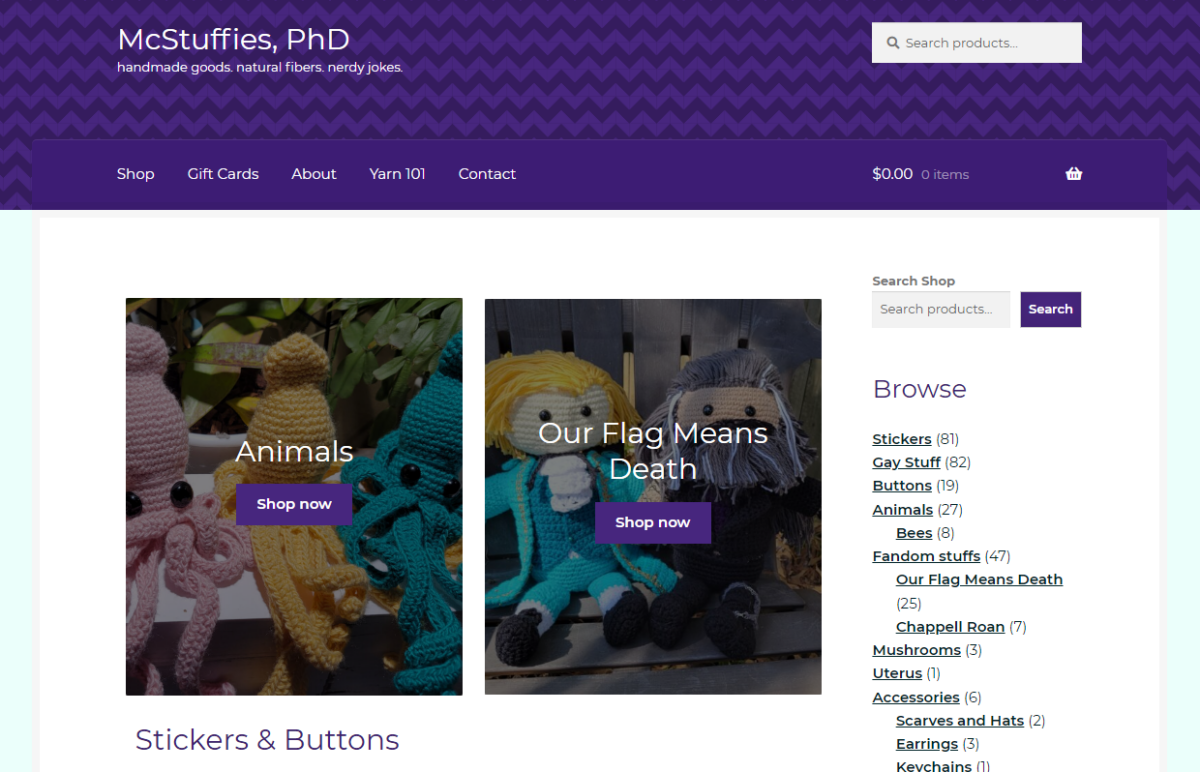Open the Gift Cards menu item
Image resolution: width=1200 pixels, height=772 pixels.
(x=223, y=174)
